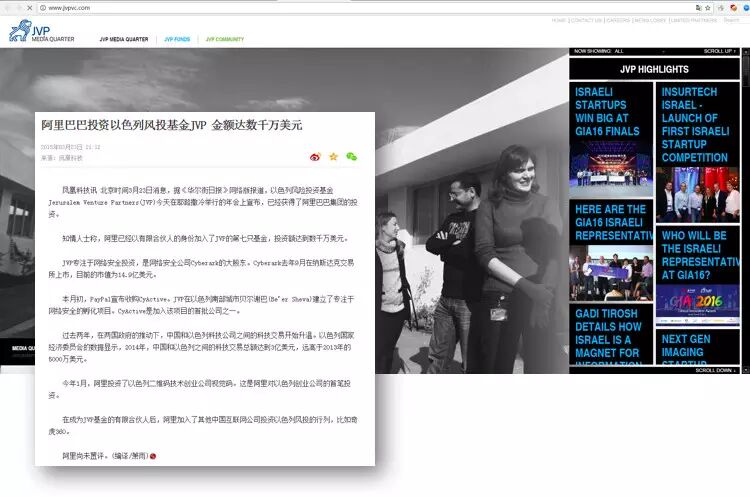Viewport: 750px width, 497px height.
Task: Open the JVP Community nav tab
Action: [225, 39]
